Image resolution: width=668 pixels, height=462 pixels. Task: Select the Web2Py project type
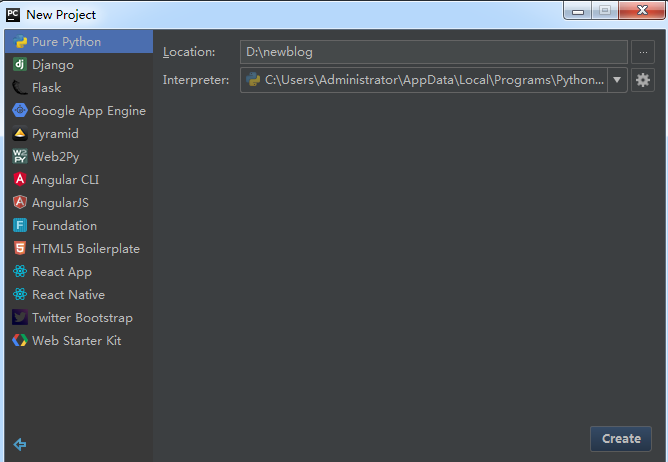click(x=55, y=157)
